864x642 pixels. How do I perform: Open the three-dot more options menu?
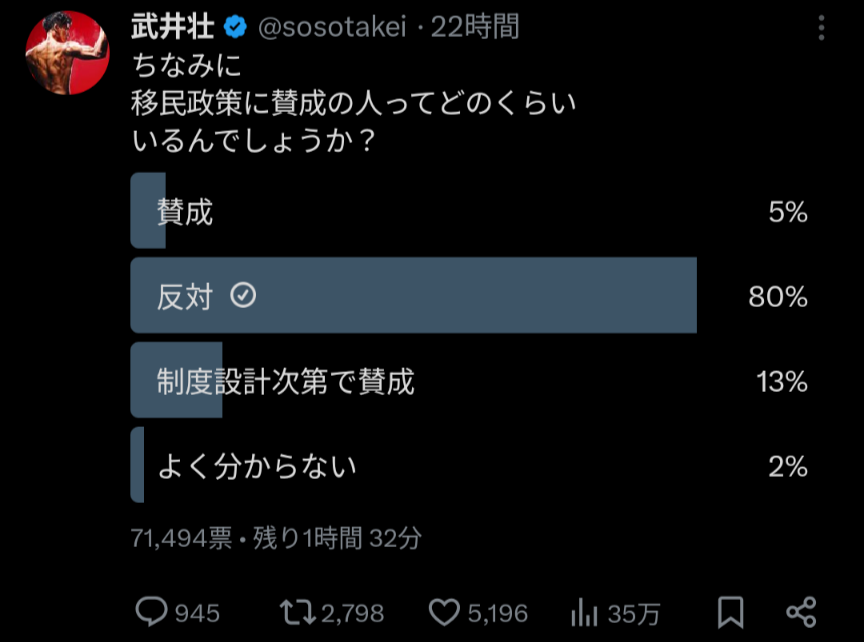click(x=821, y=28)
